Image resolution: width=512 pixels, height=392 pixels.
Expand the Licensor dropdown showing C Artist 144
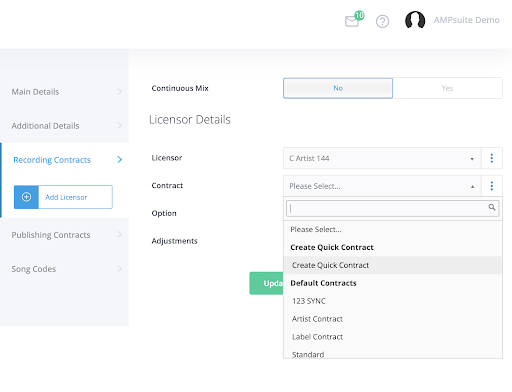[x=382, y=158]
